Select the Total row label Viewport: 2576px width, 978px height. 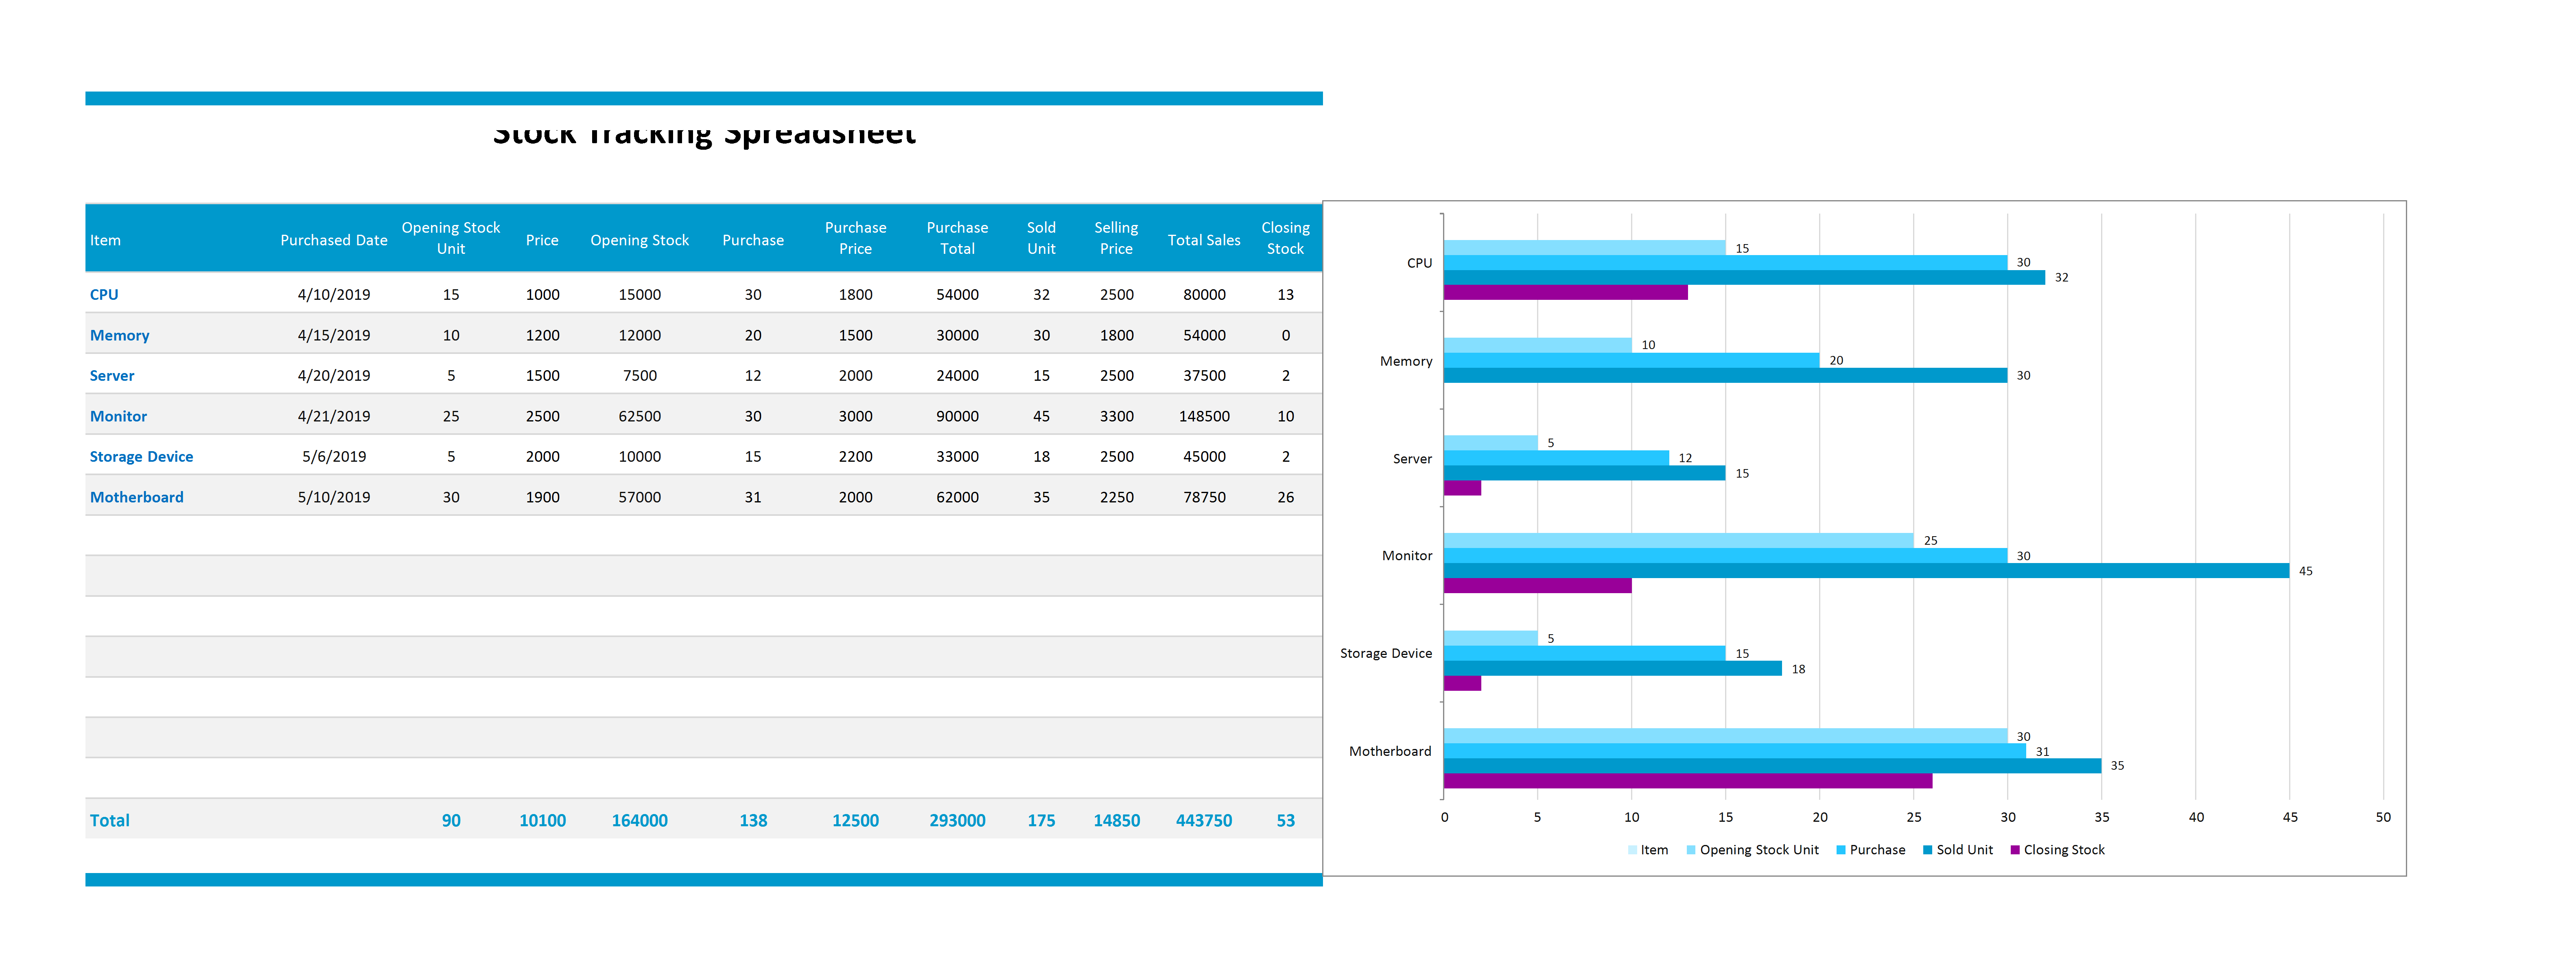pos(109,820)
